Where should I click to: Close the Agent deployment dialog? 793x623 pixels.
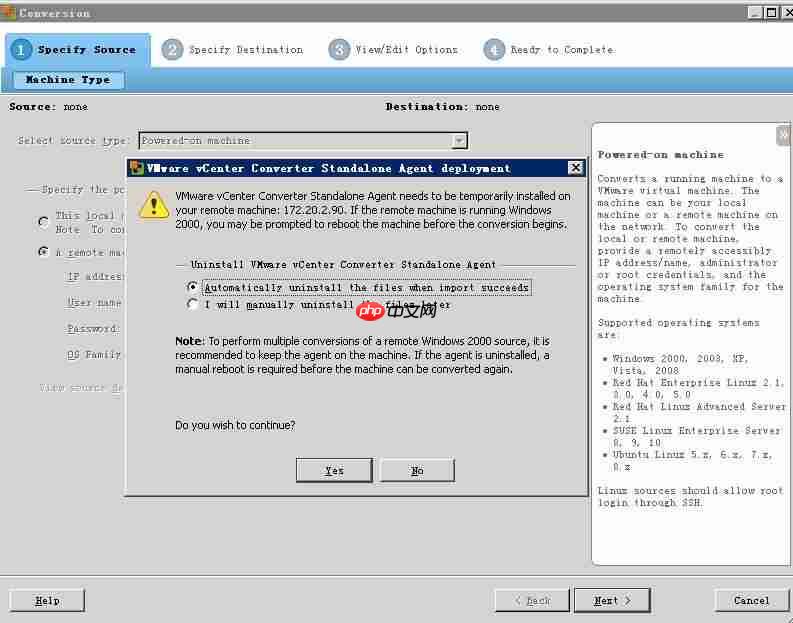tap(575, 168)
